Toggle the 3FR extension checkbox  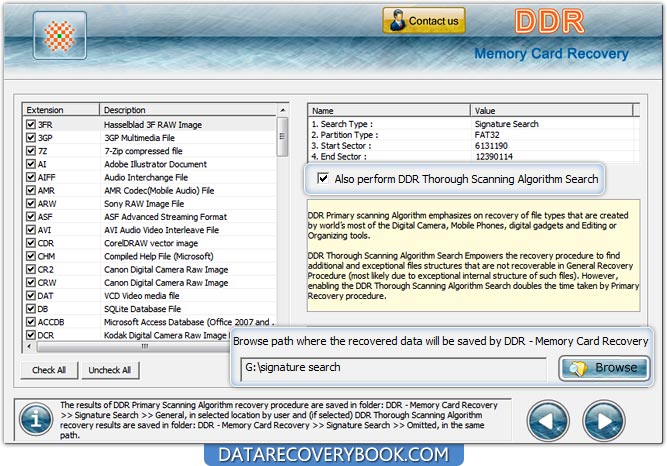tap(31, 124)
